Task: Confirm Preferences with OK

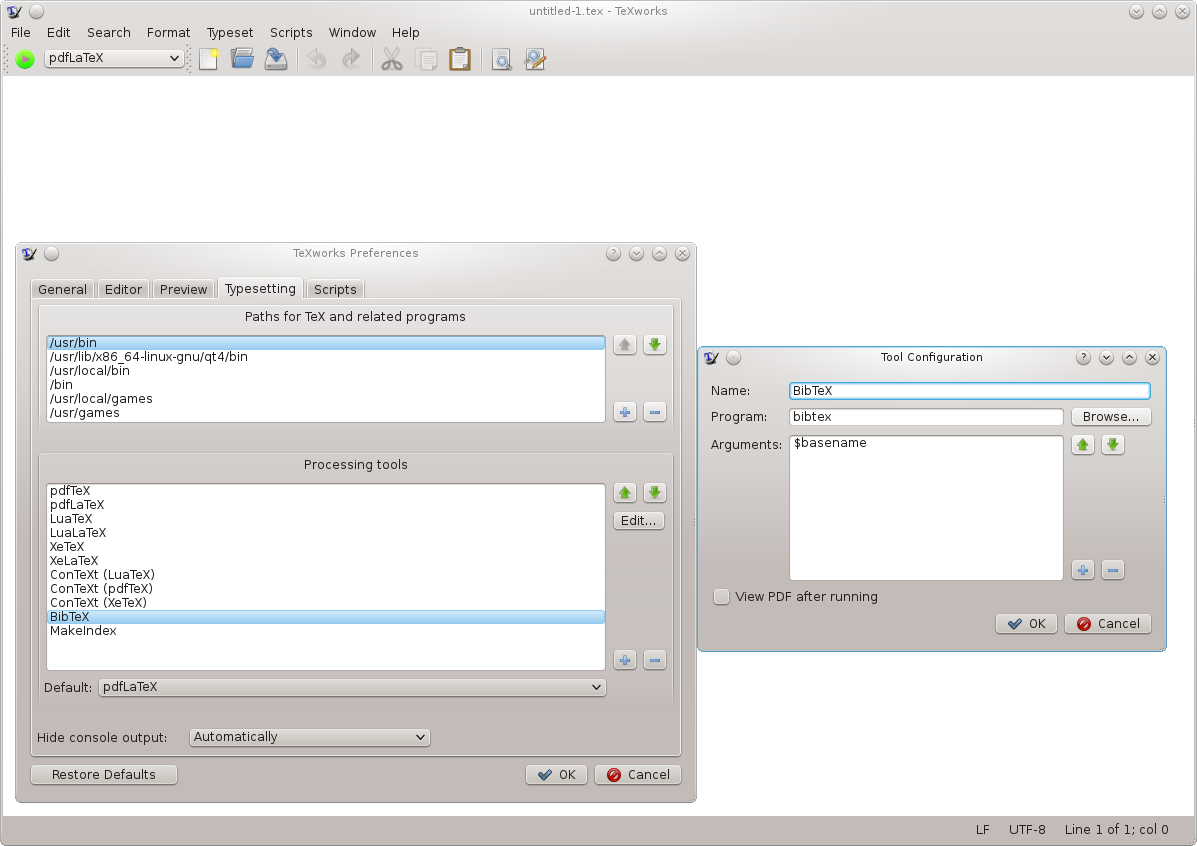Action: 557,775
